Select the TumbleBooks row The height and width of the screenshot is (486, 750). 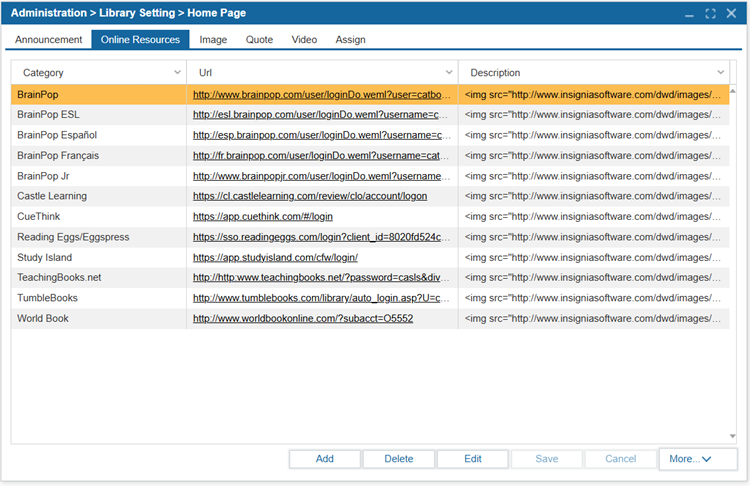click(x=370, y=298)
